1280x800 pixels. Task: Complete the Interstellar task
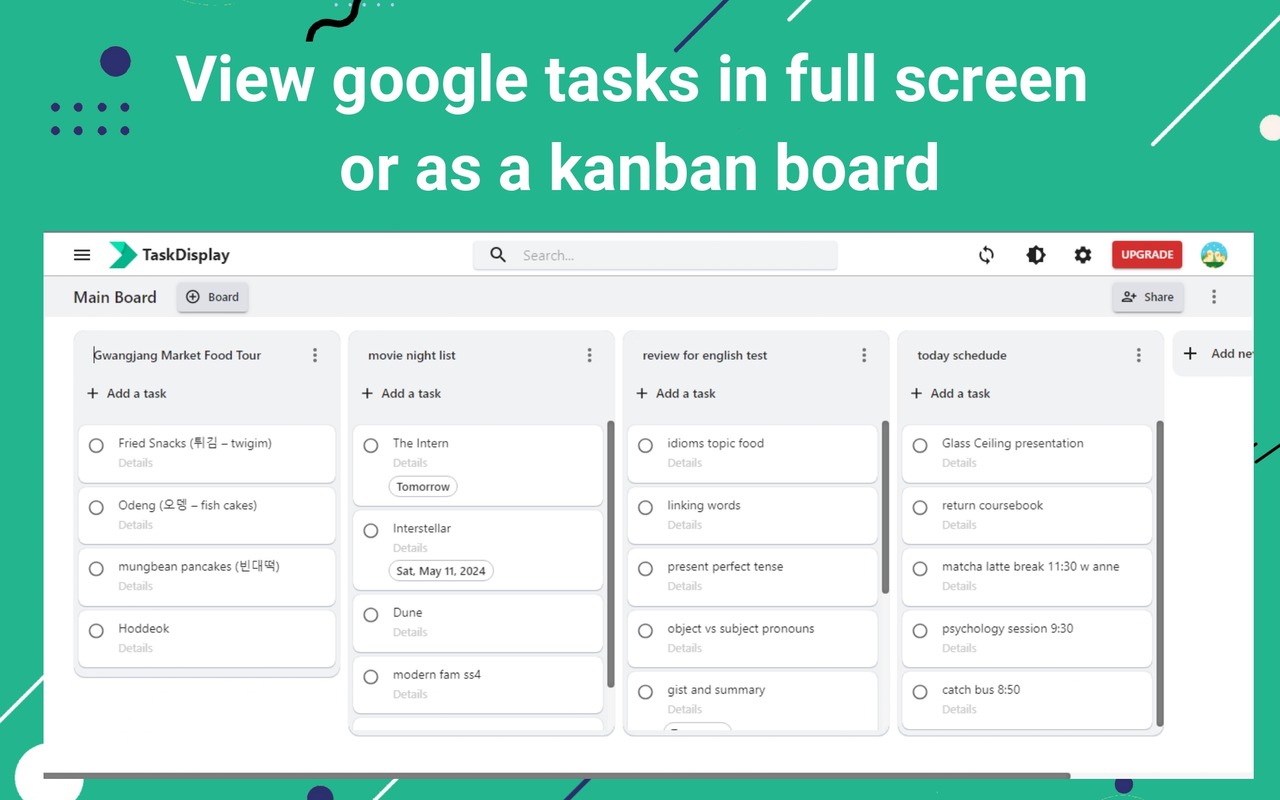[x=371, y=530]
